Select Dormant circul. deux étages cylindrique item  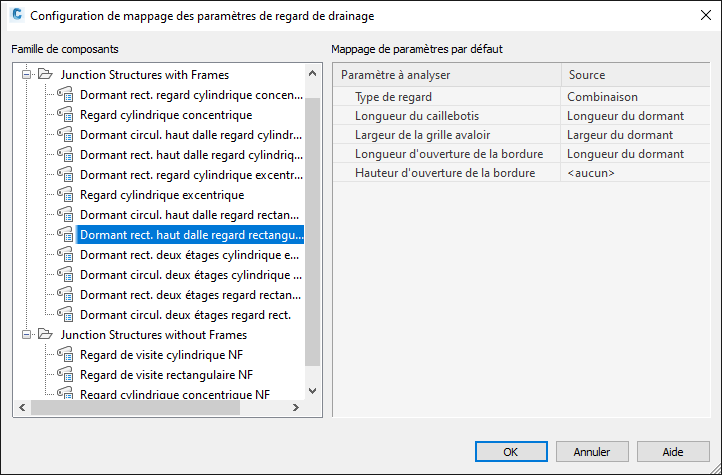190,275
